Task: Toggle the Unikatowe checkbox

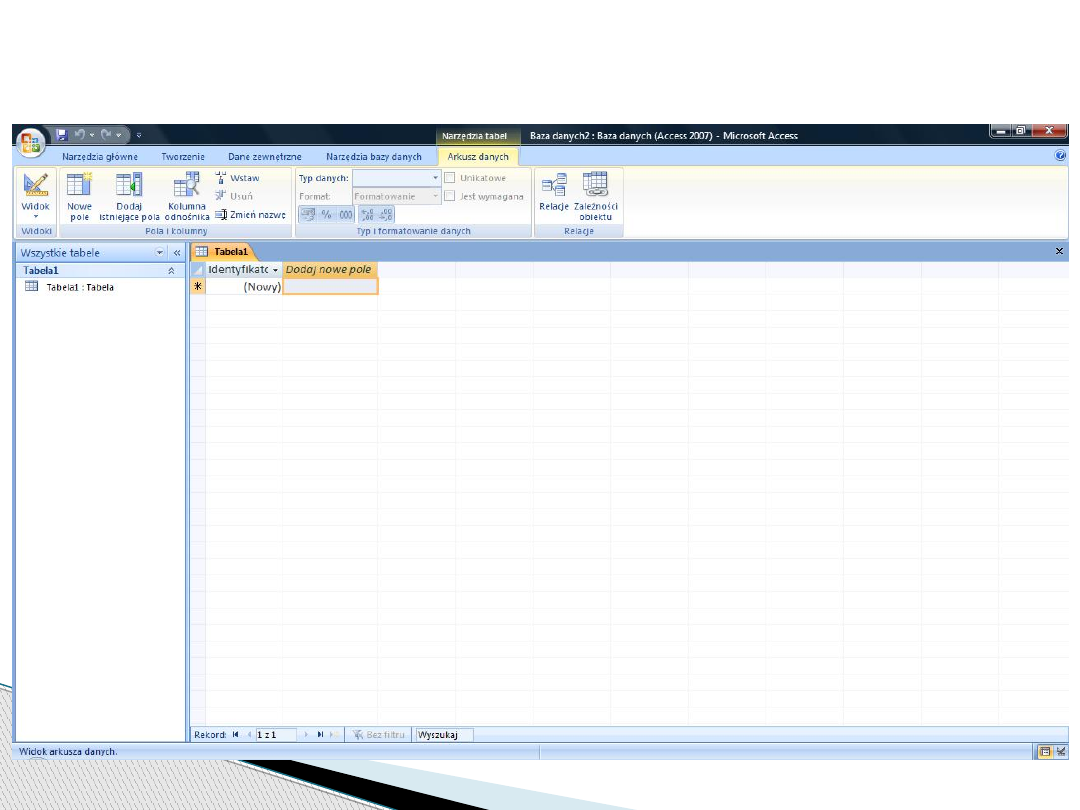Action: pyautogui.click(x=450, y=178)
